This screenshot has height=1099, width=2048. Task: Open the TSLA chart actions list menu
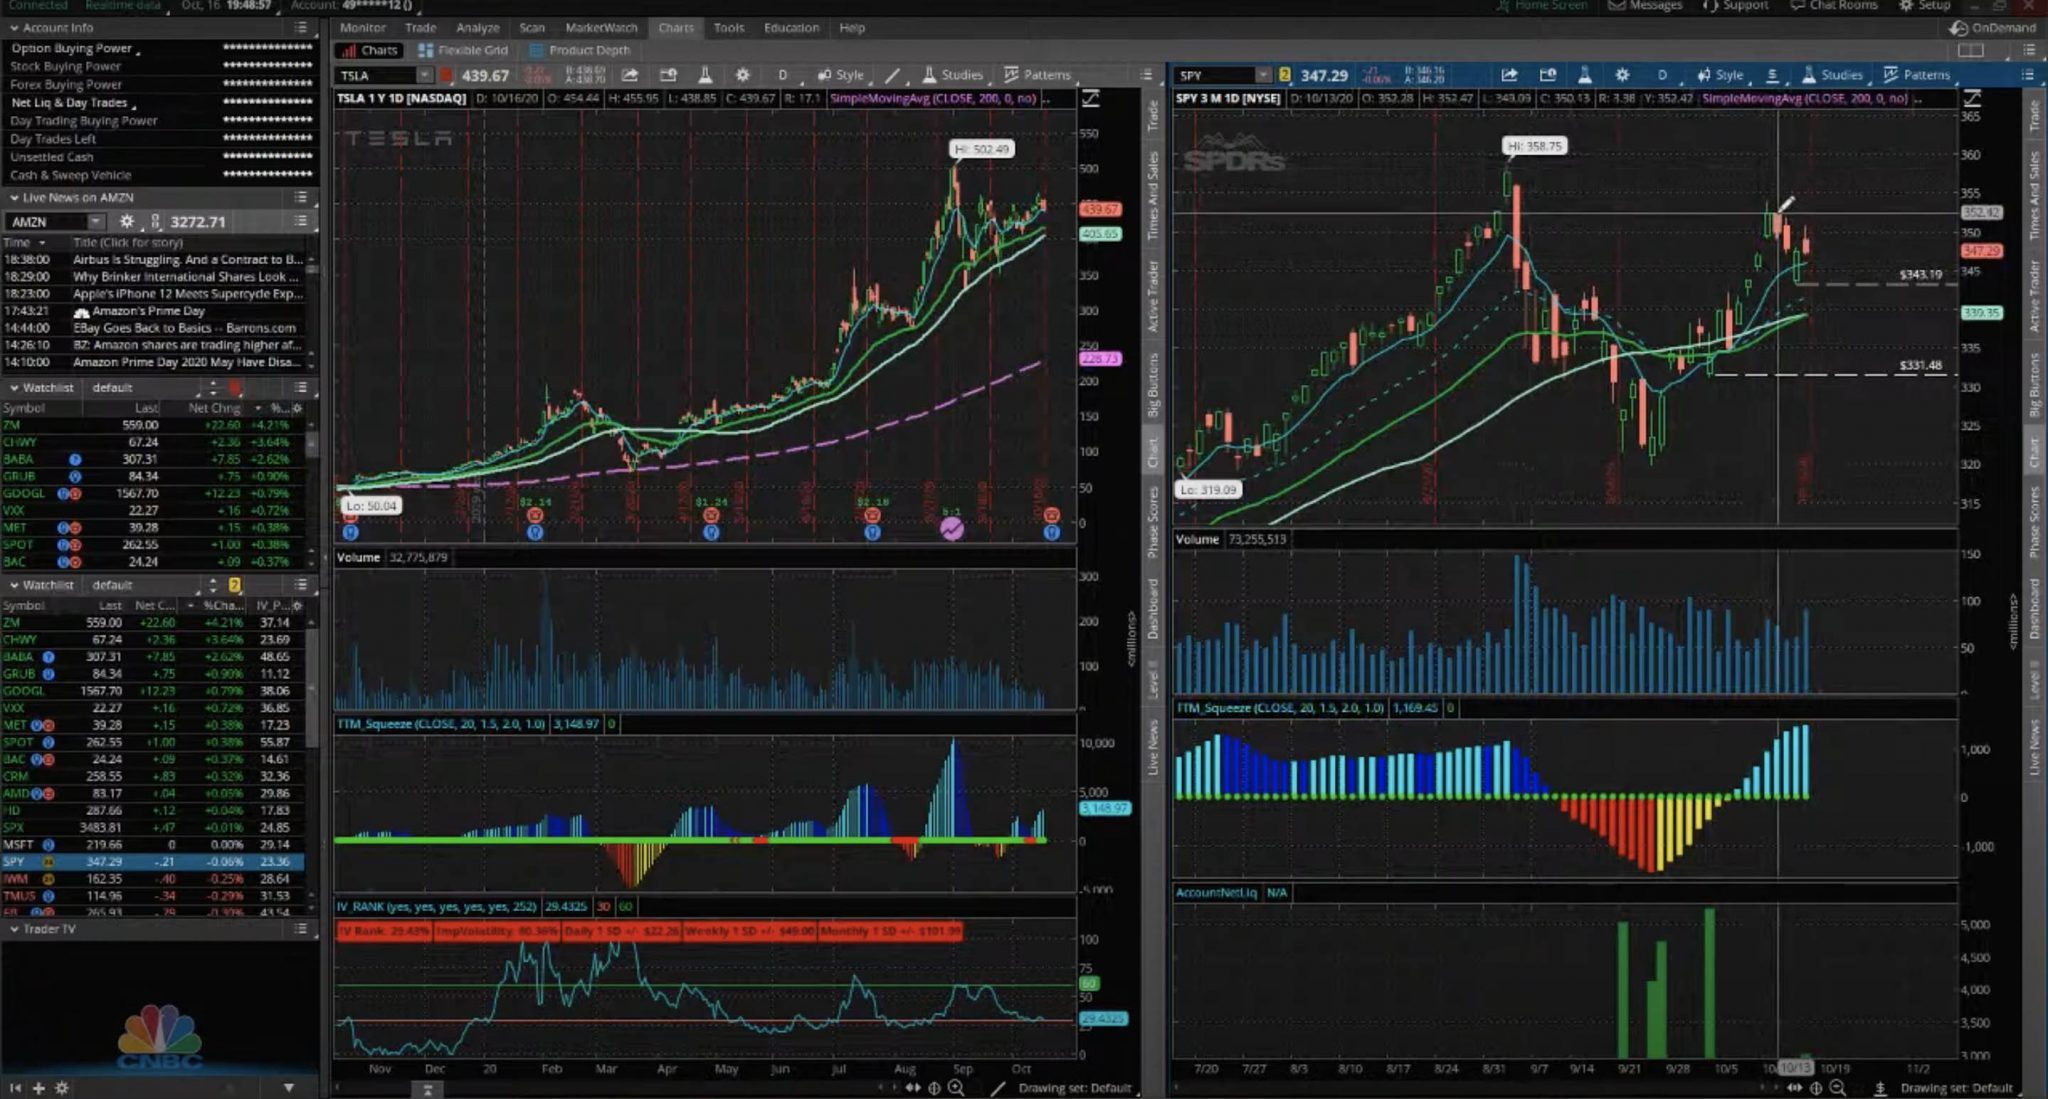tap(1146, 75)
